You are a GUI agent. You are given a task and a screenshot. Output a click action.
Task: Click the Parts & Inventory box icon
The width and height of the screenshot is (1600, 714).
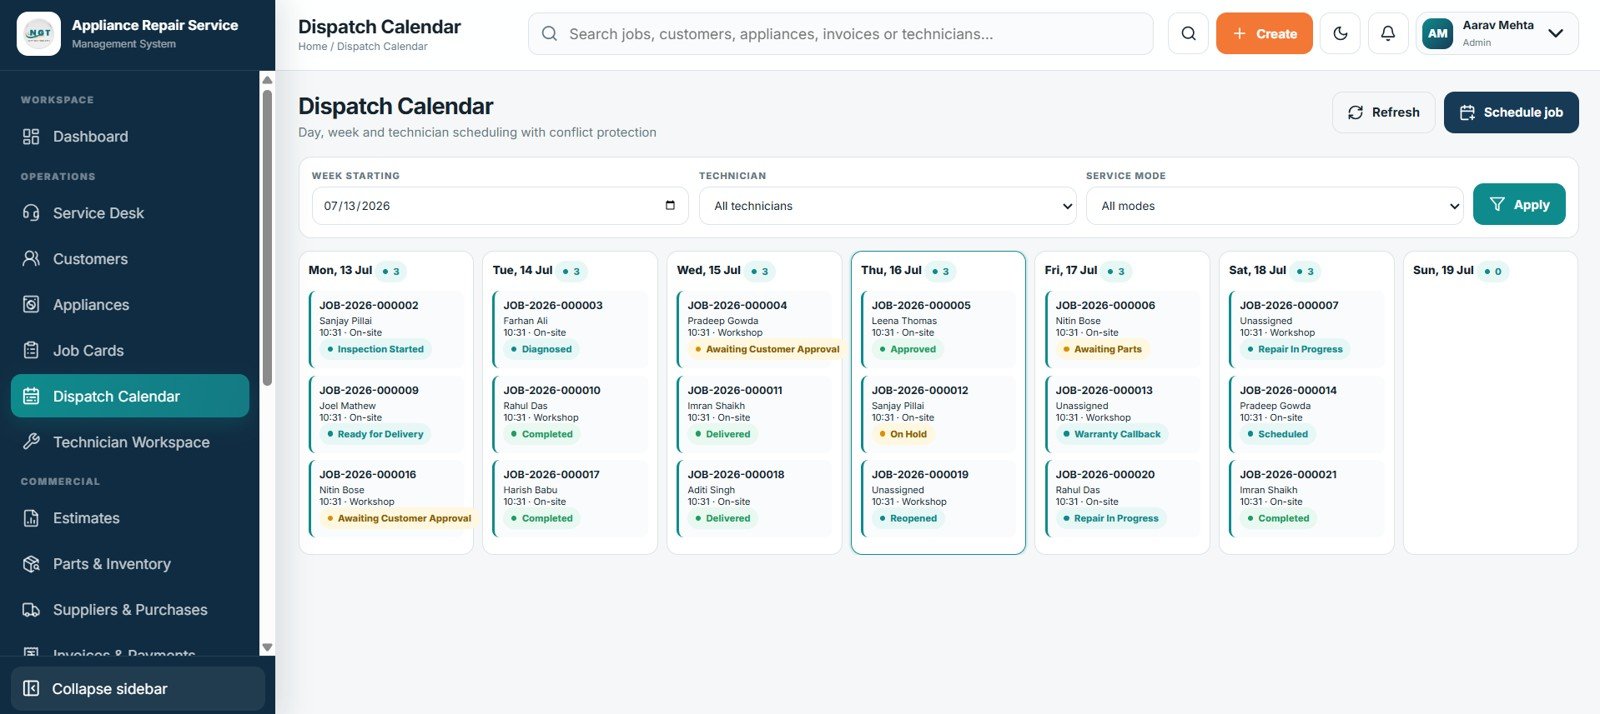[31, 564]
